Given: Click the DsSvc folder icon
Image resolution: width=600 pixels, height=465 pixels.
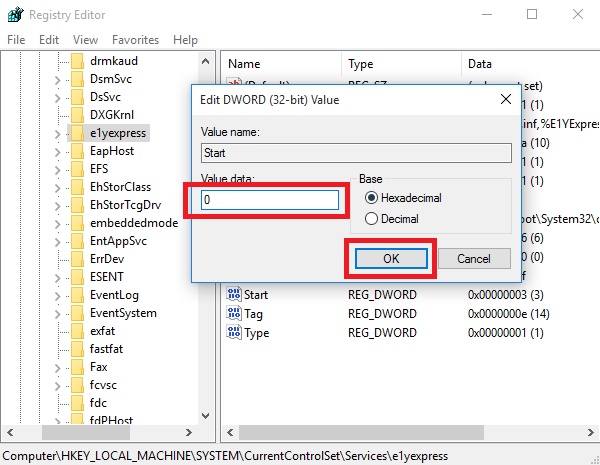Looking at the screenshot, I should tap(77, 97).
